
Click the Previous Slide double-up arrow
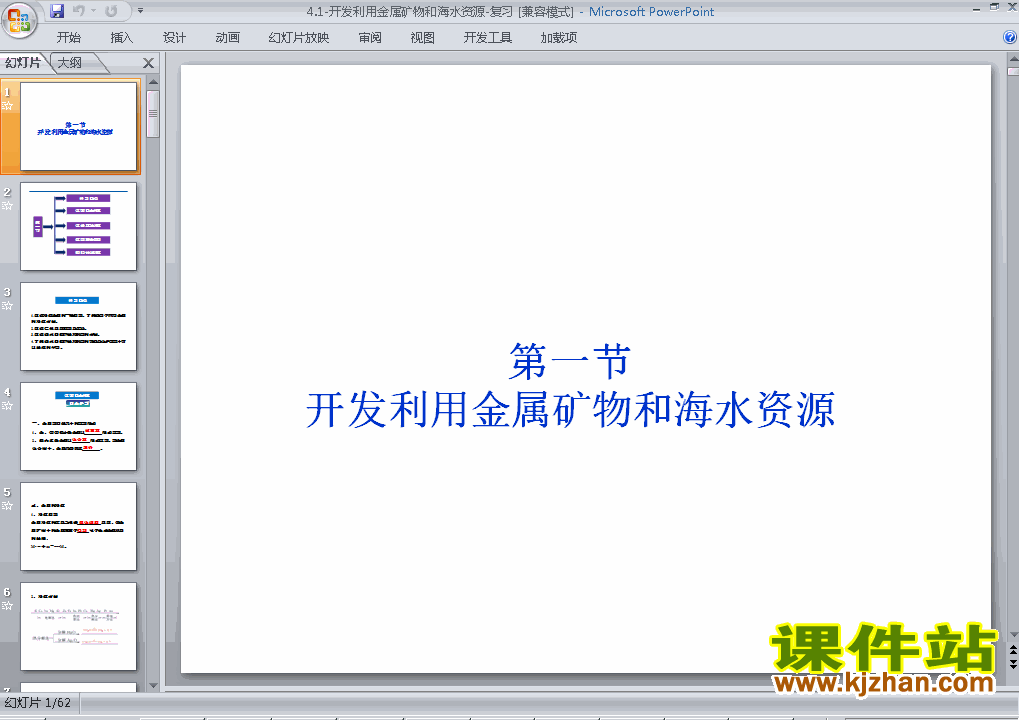click(1013, 650)
